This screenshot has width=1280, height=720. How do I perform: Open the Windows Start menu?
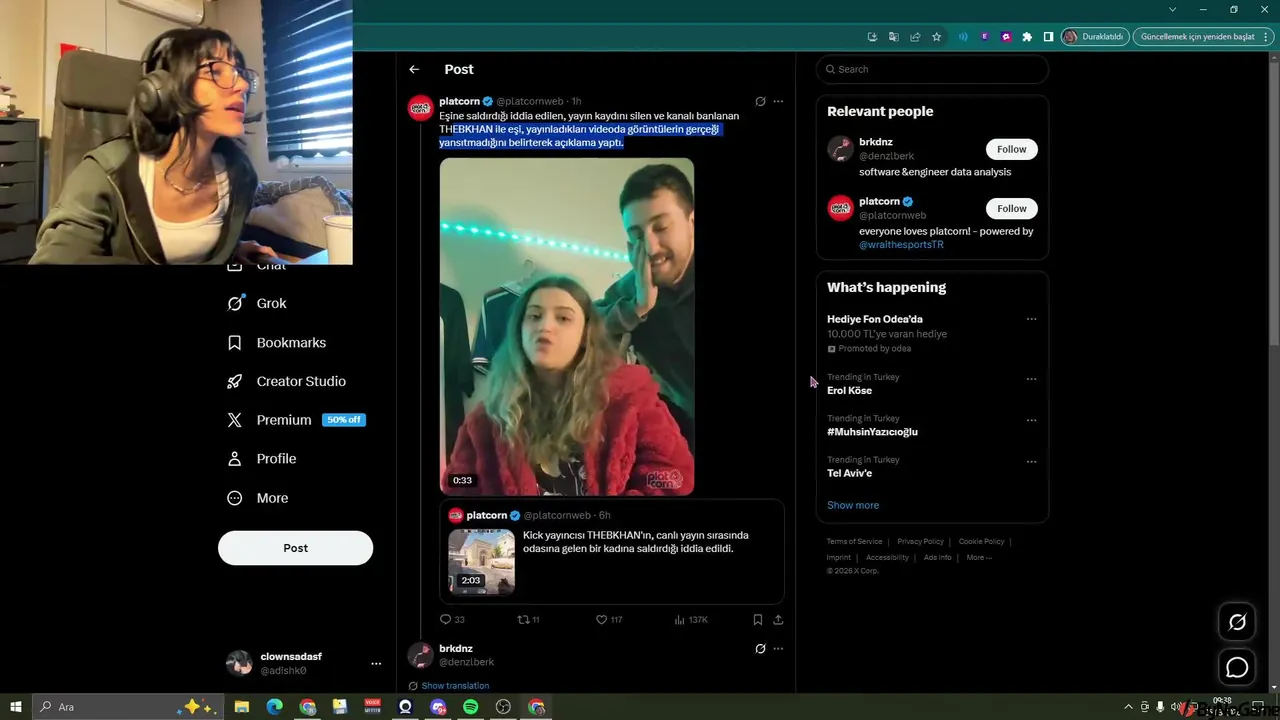pos(16,707)
